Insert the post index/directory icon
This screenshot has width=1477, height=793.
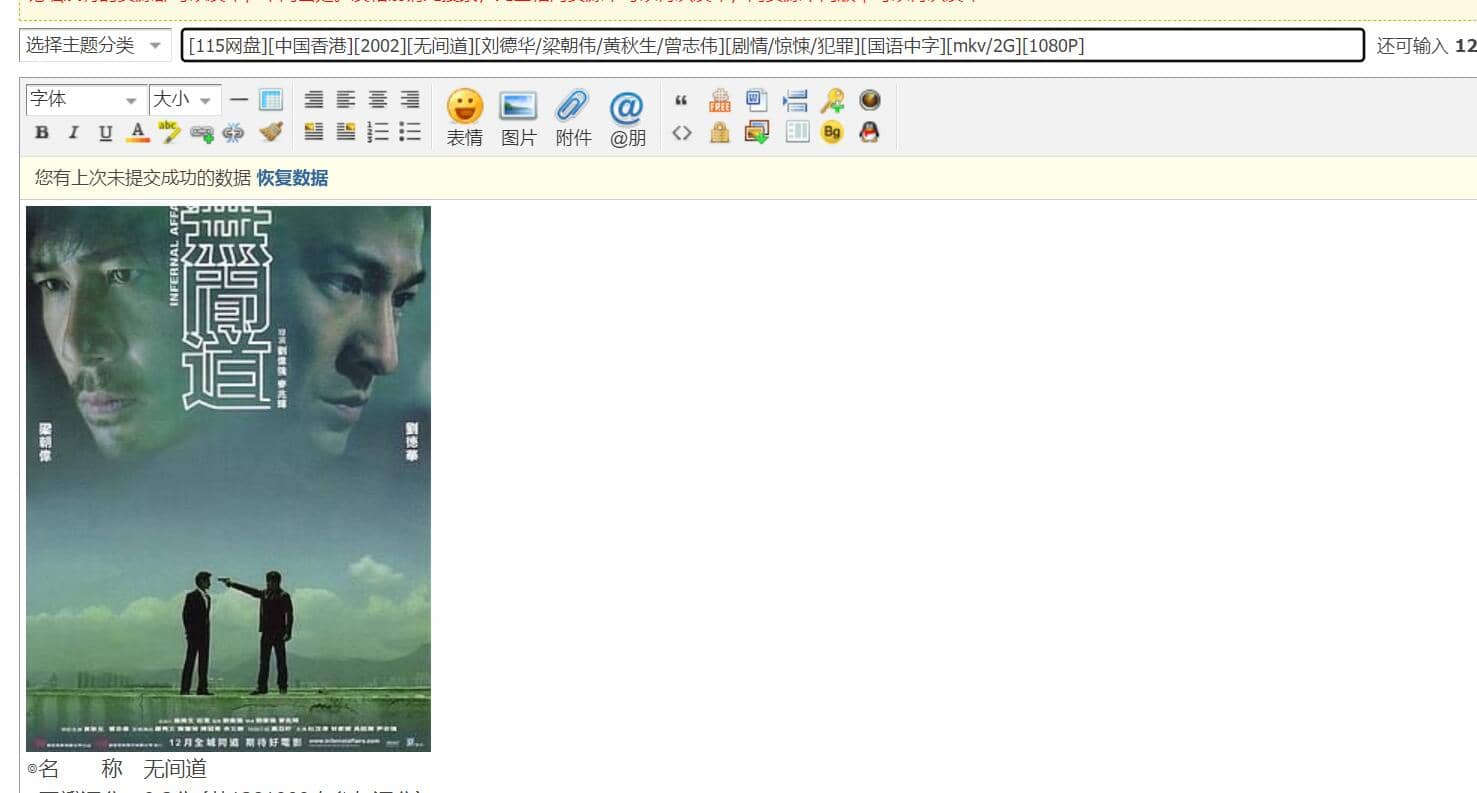(797, 132)
